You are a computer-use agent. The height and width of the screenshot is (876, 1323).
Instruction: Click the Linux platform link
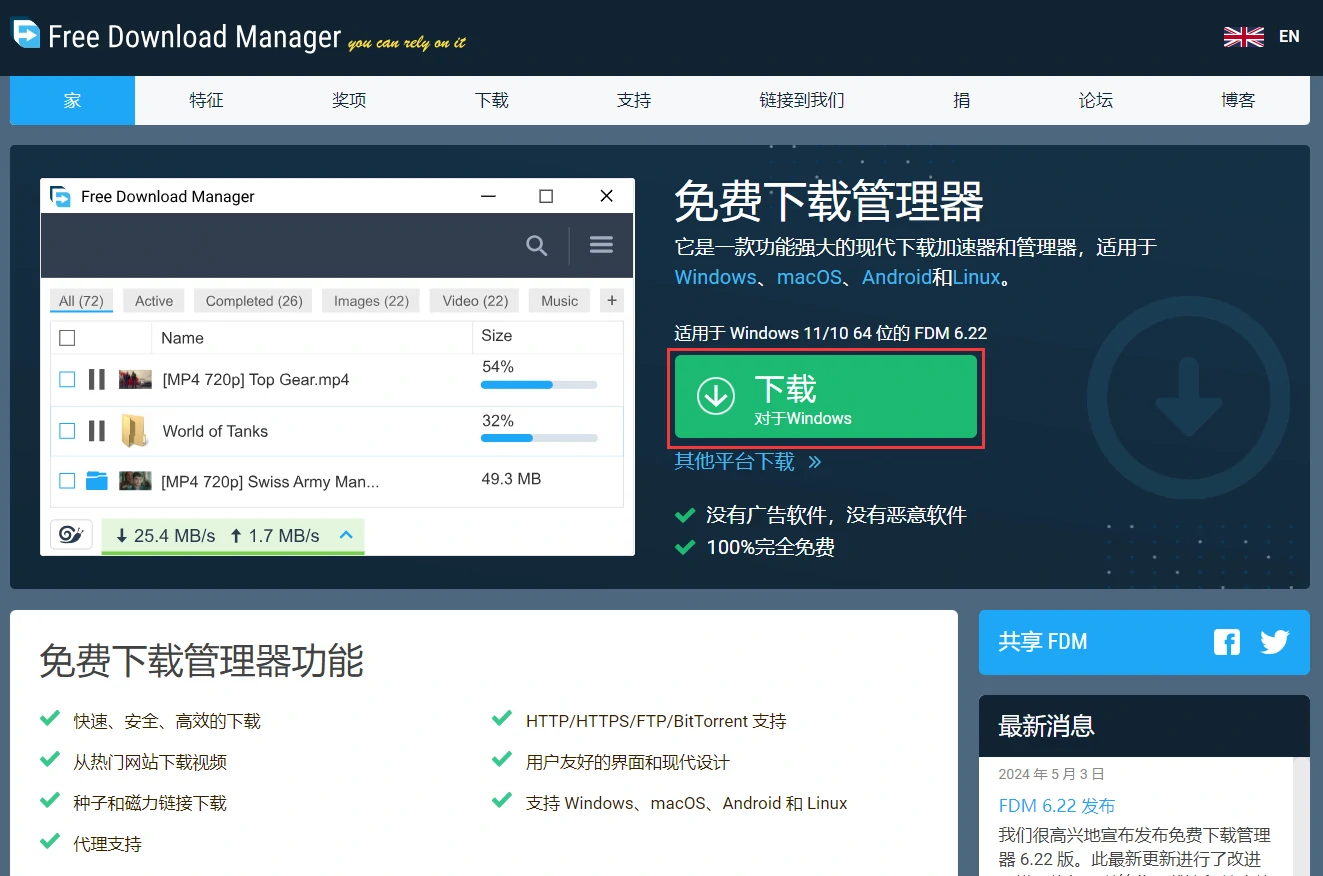[x=976, y=277]
